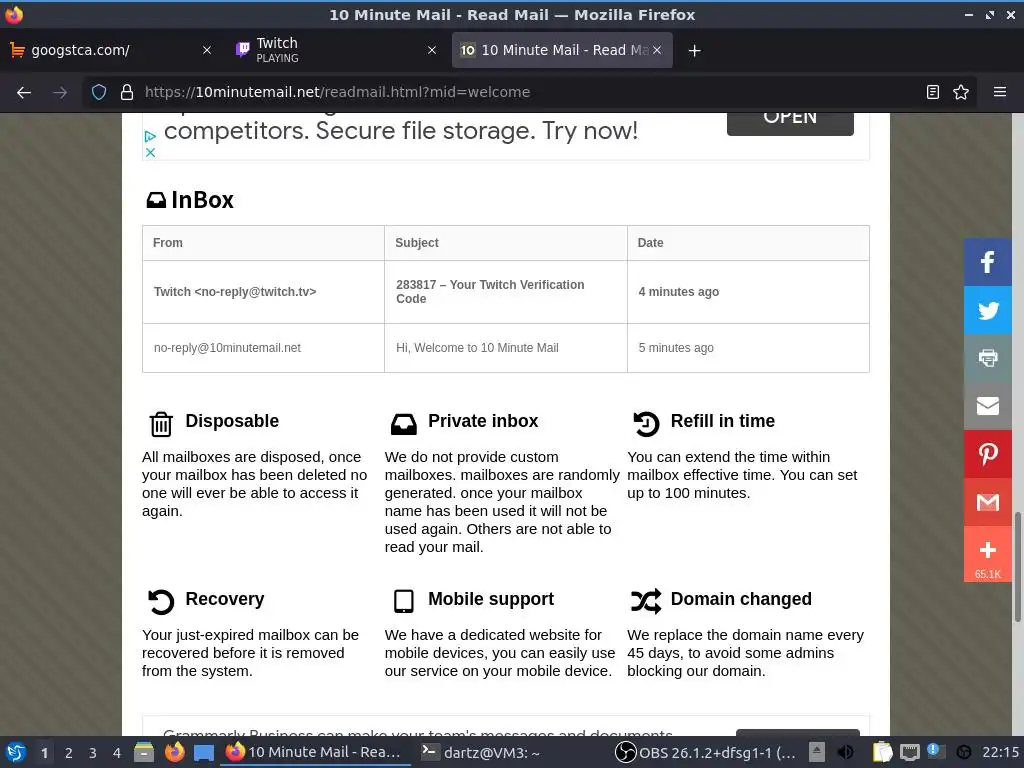Open Firefox hamburger menu

click(x=1000, y=92)
